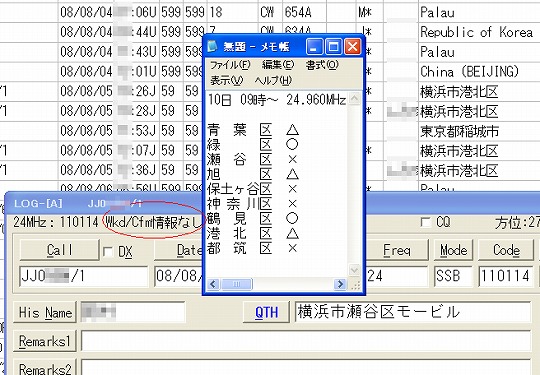The height and width of the screenshot is (375, 540).
Task: Toggle the DX checkbox in LOG window
Action: click(108, 252)
